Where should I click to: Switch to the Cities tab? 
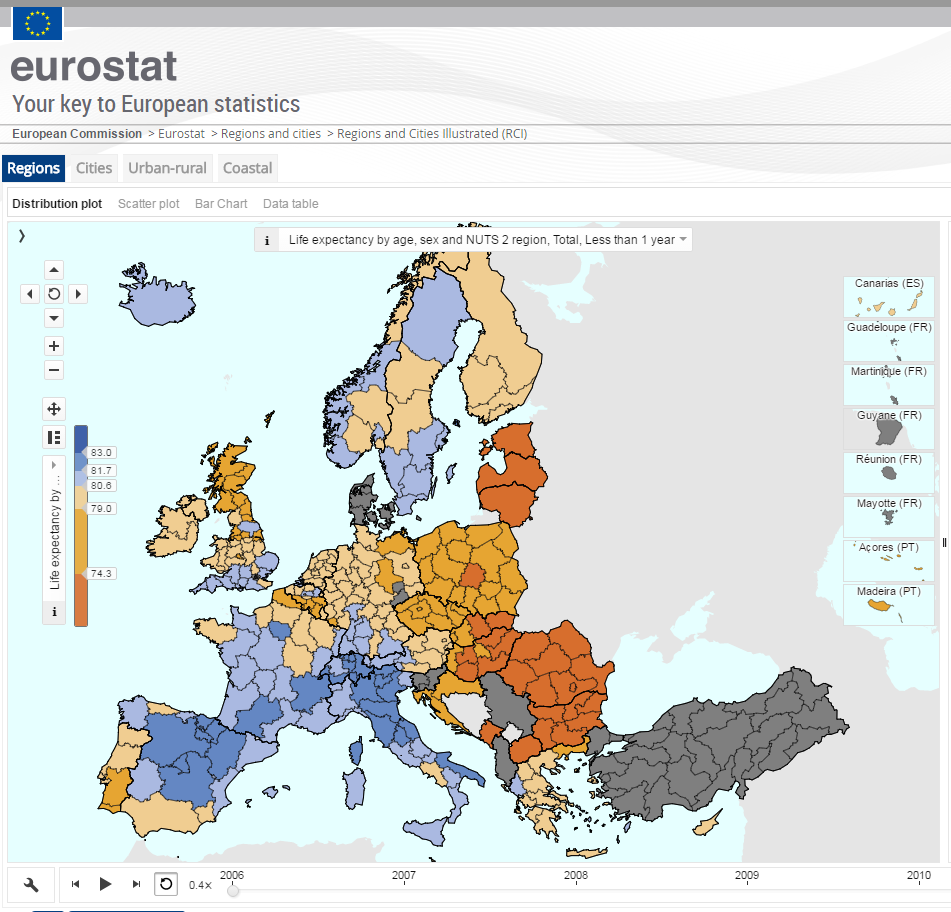click(x=93, y=168)
